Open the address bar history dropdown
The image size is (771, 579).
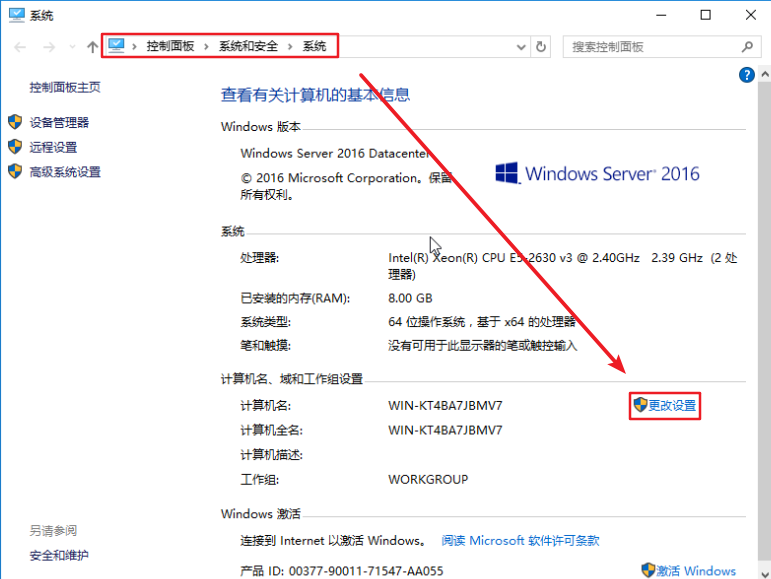point(521,47)
